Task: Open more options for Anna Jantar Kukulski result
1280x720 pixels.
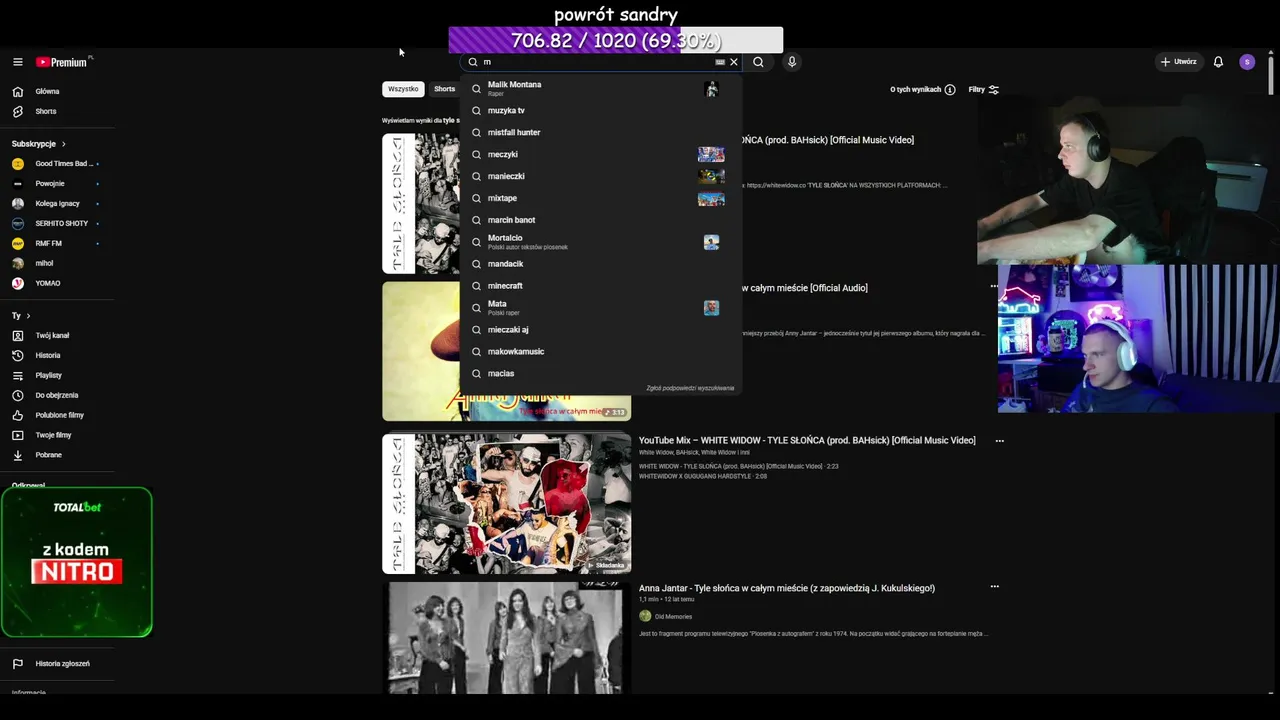Action: point(994,587)
